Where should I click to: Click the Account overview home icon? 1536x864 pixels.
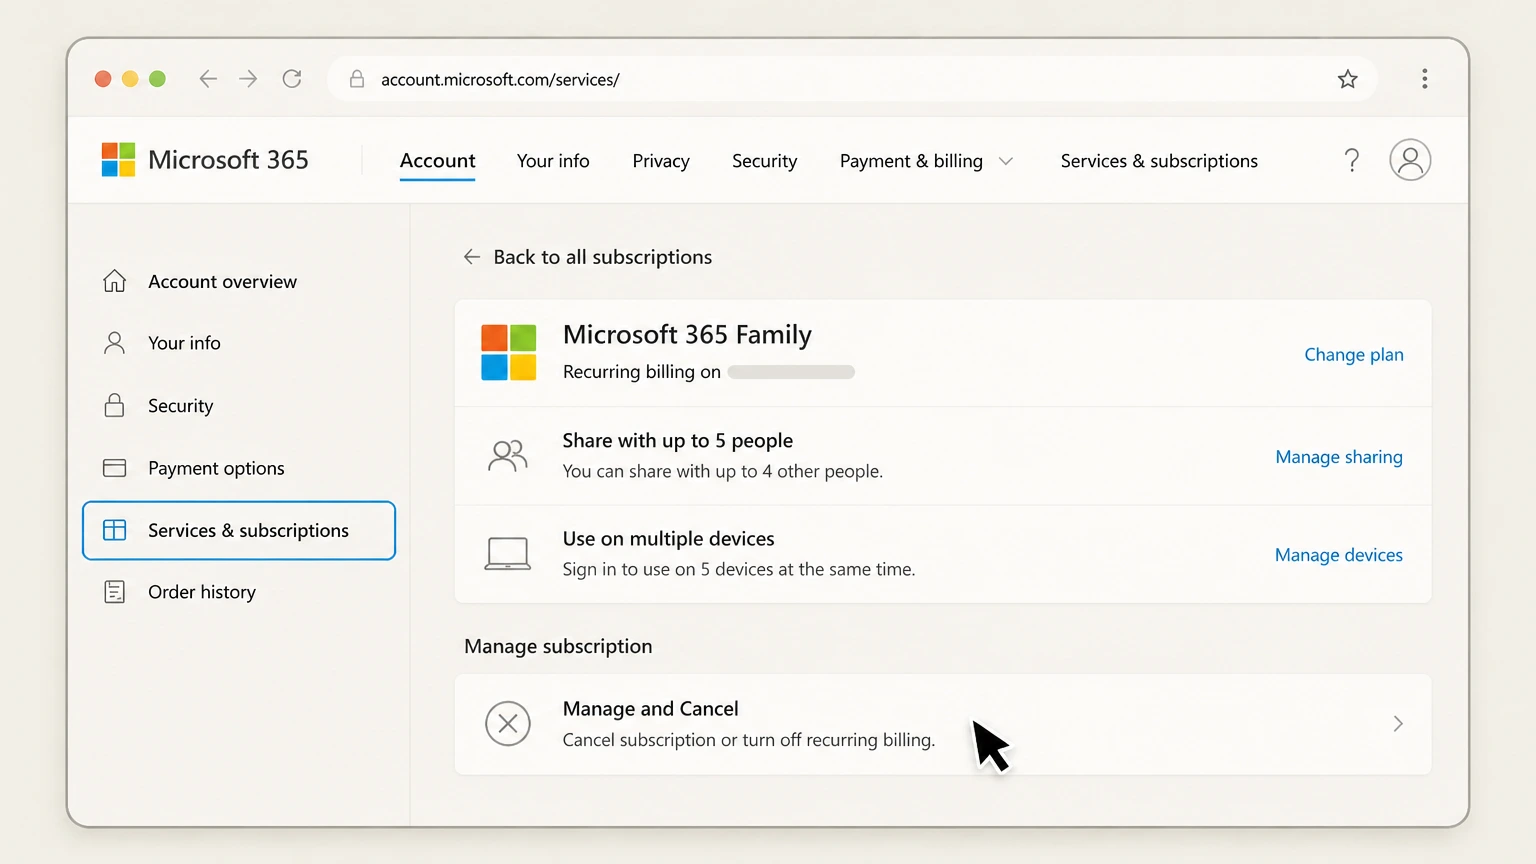tap(115, 281)
